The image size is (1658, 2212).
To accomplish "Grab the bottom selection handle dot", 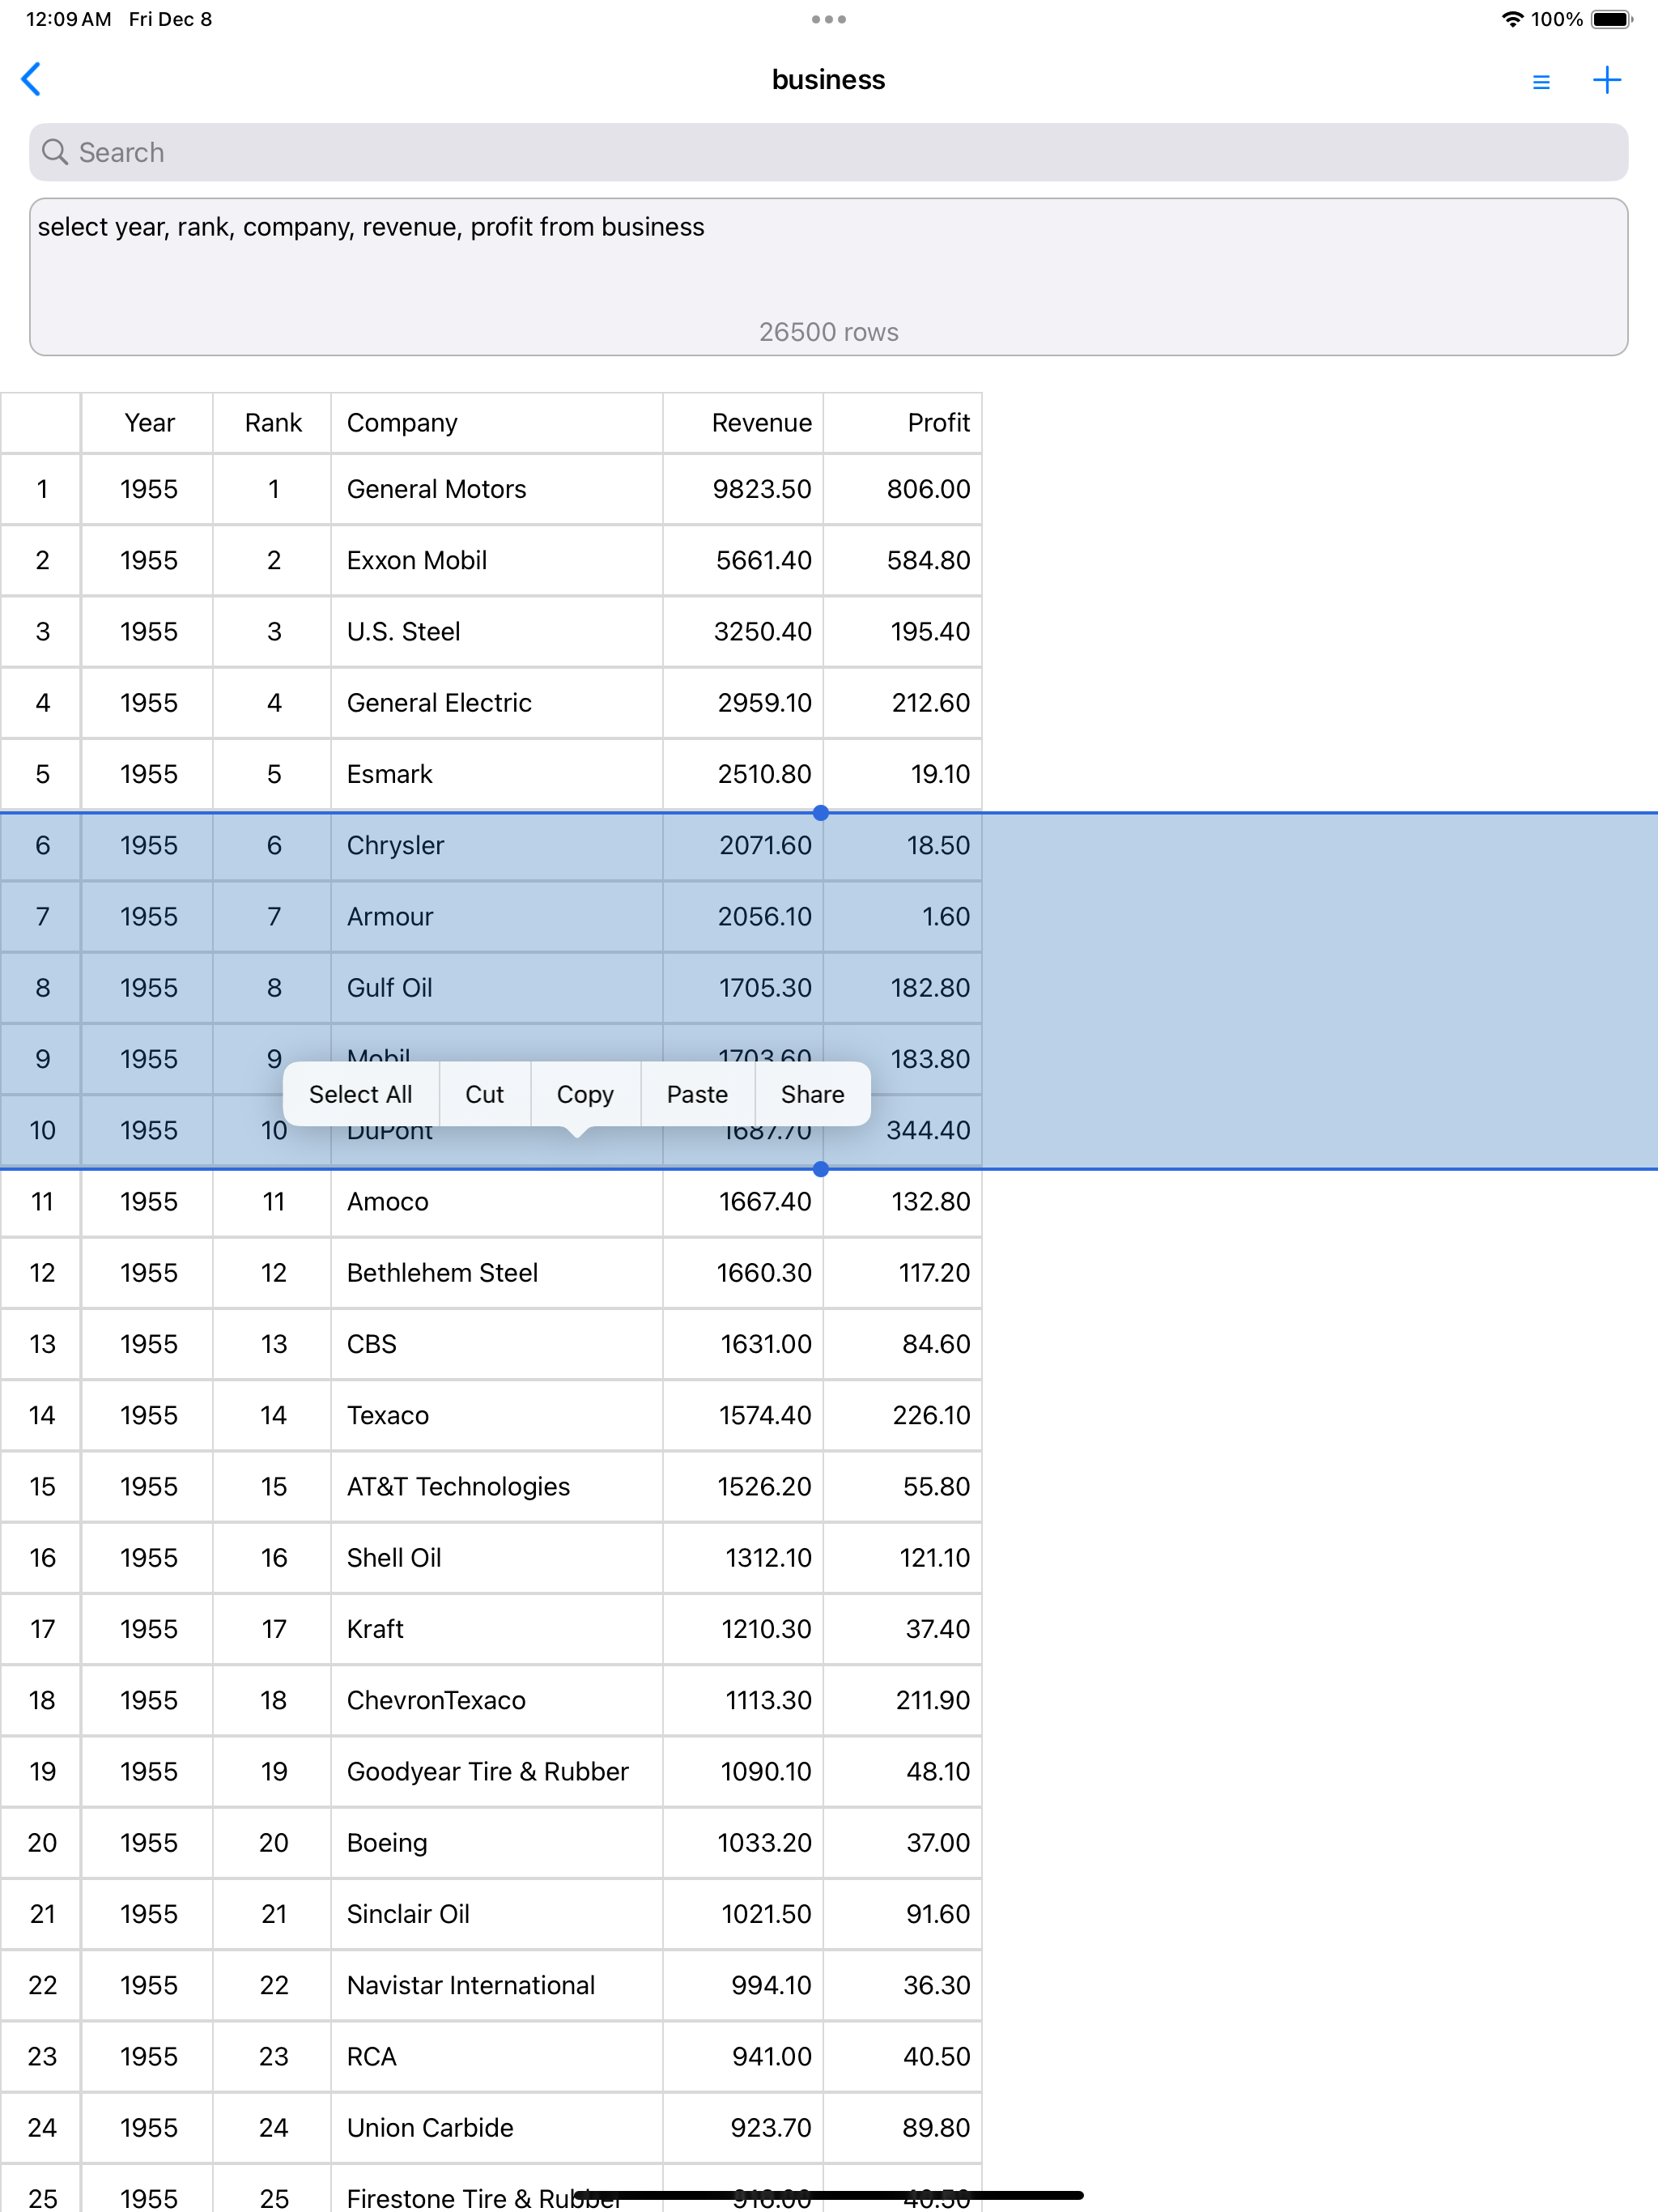I will (820, 1168).
